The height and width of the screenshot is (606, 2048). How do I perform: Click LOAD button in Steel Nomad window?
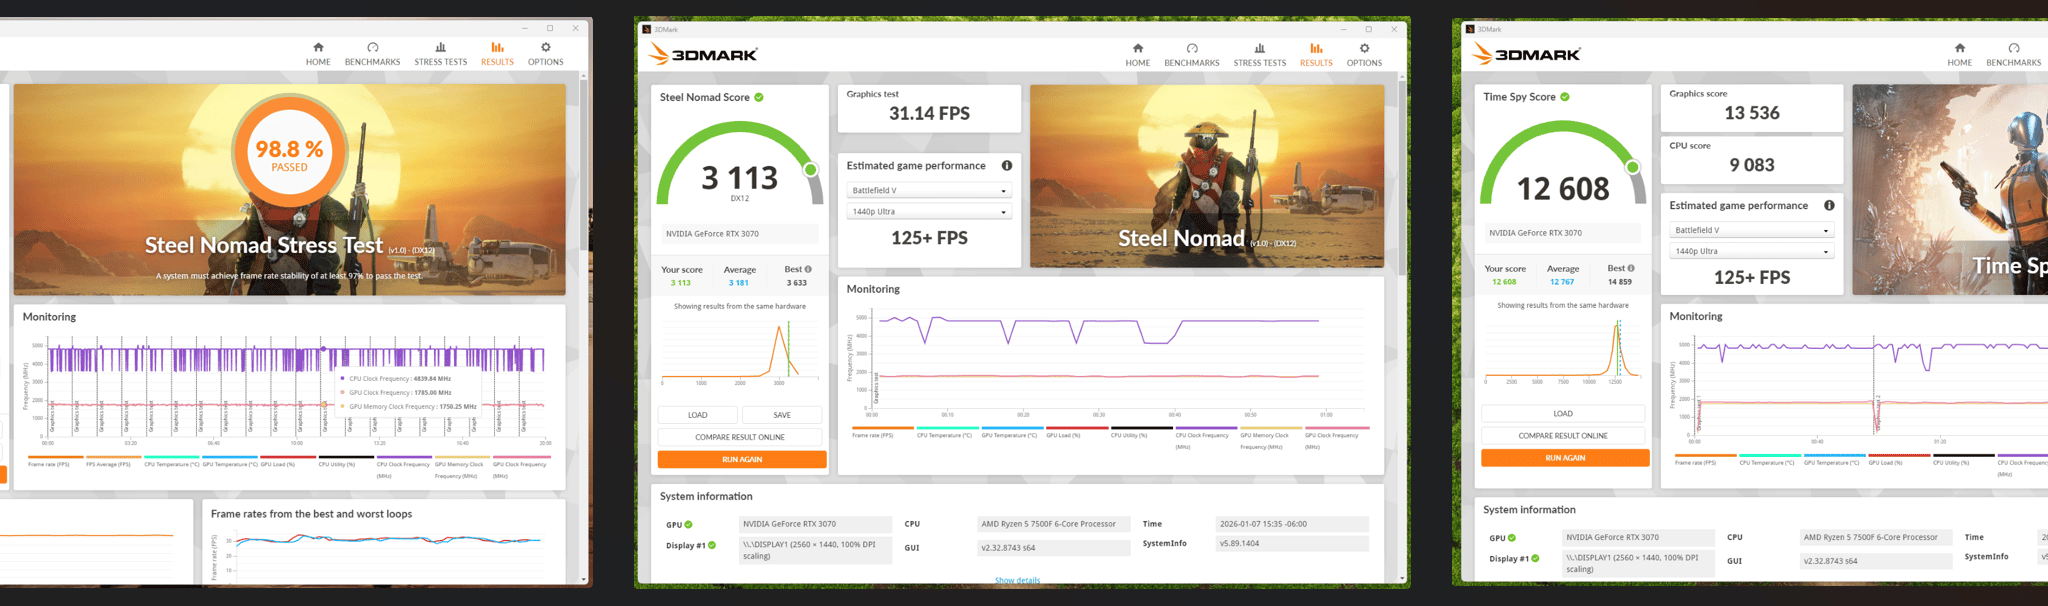click(x=698, y=415)
